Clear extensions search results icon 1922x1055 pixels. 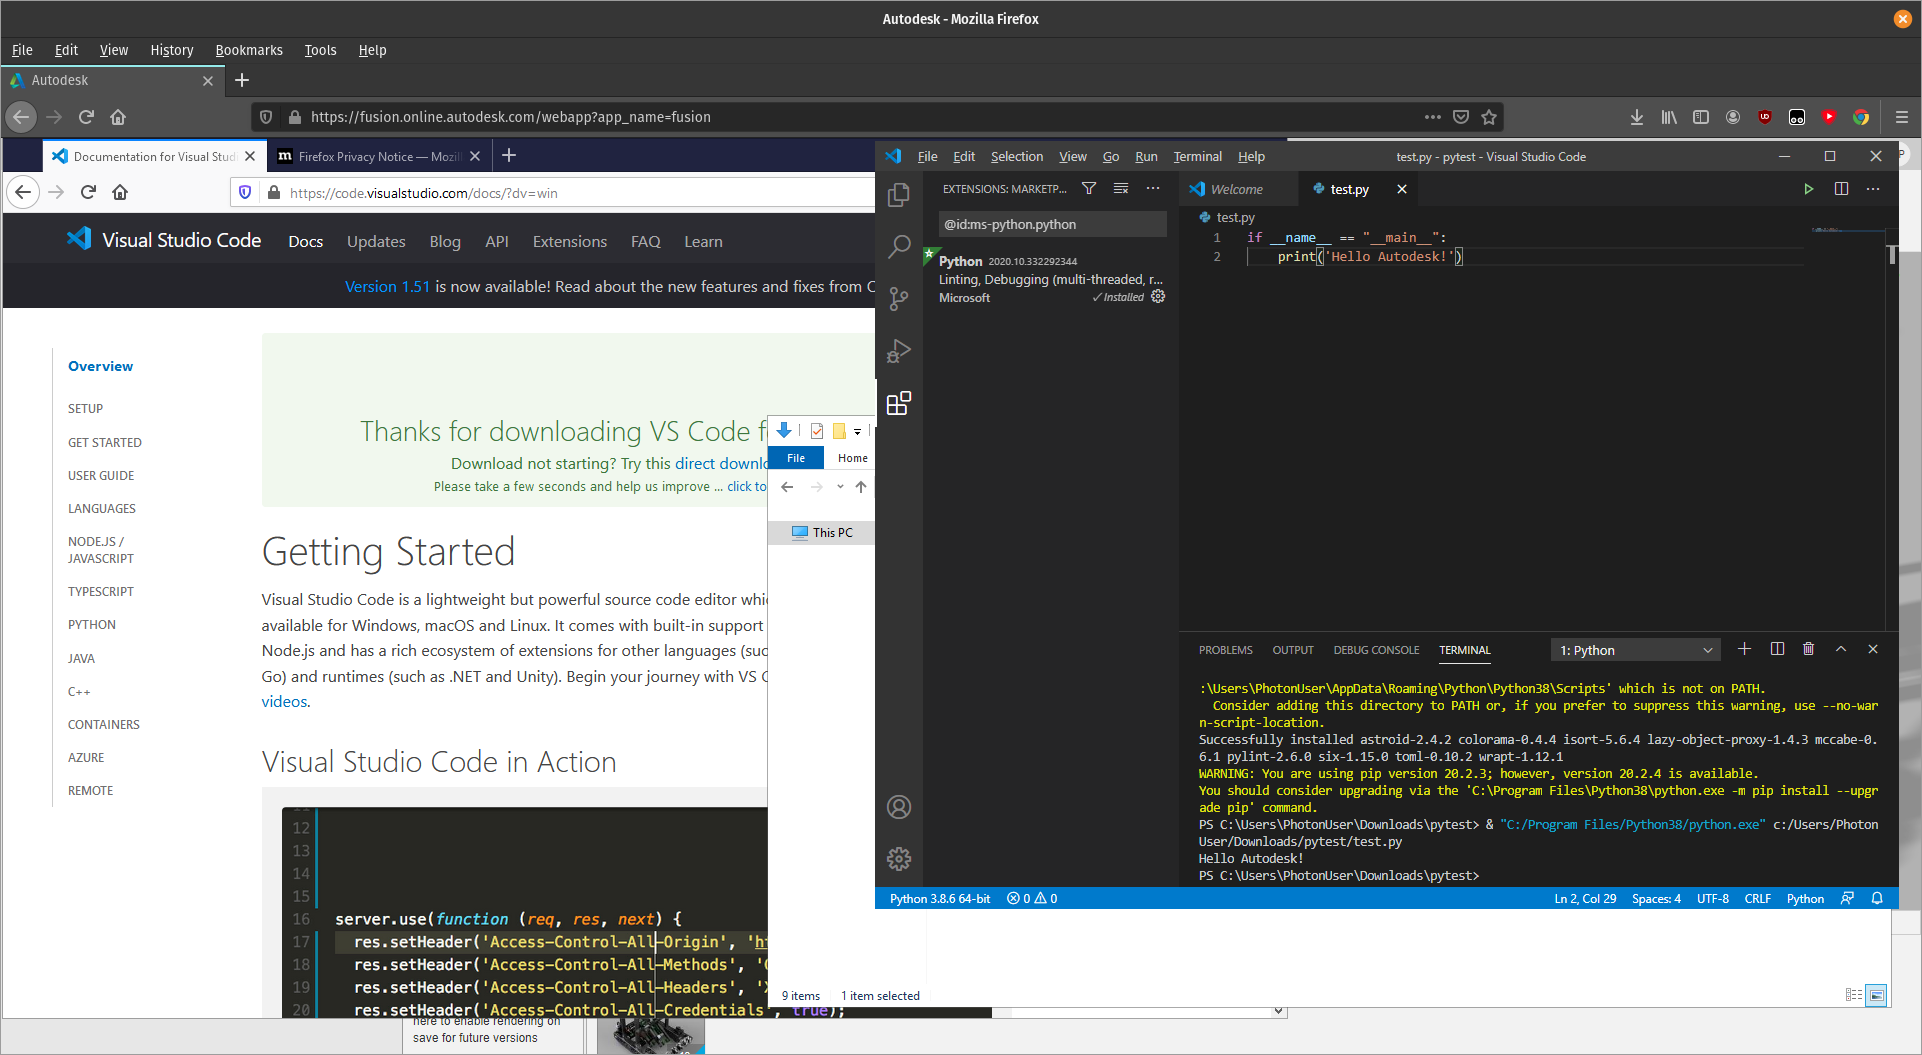tap(1121, 188)
